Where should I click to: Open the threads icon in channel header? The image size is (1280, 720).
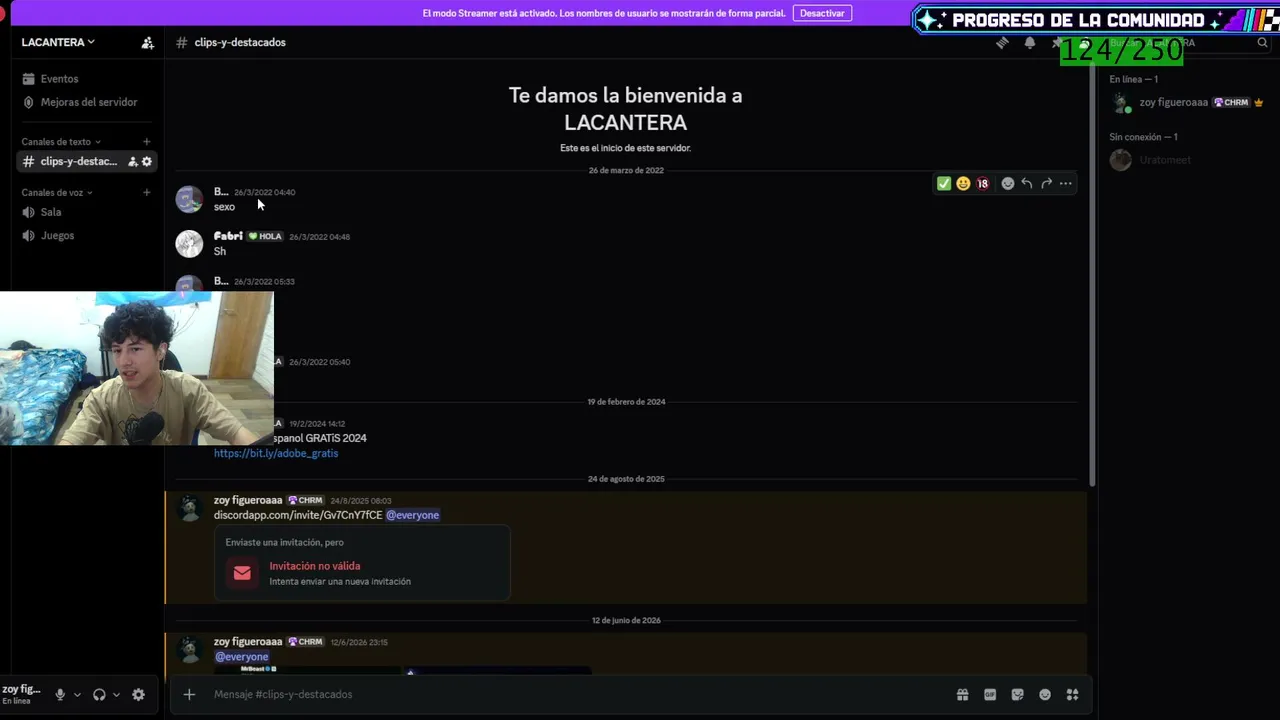point(1002,43)
